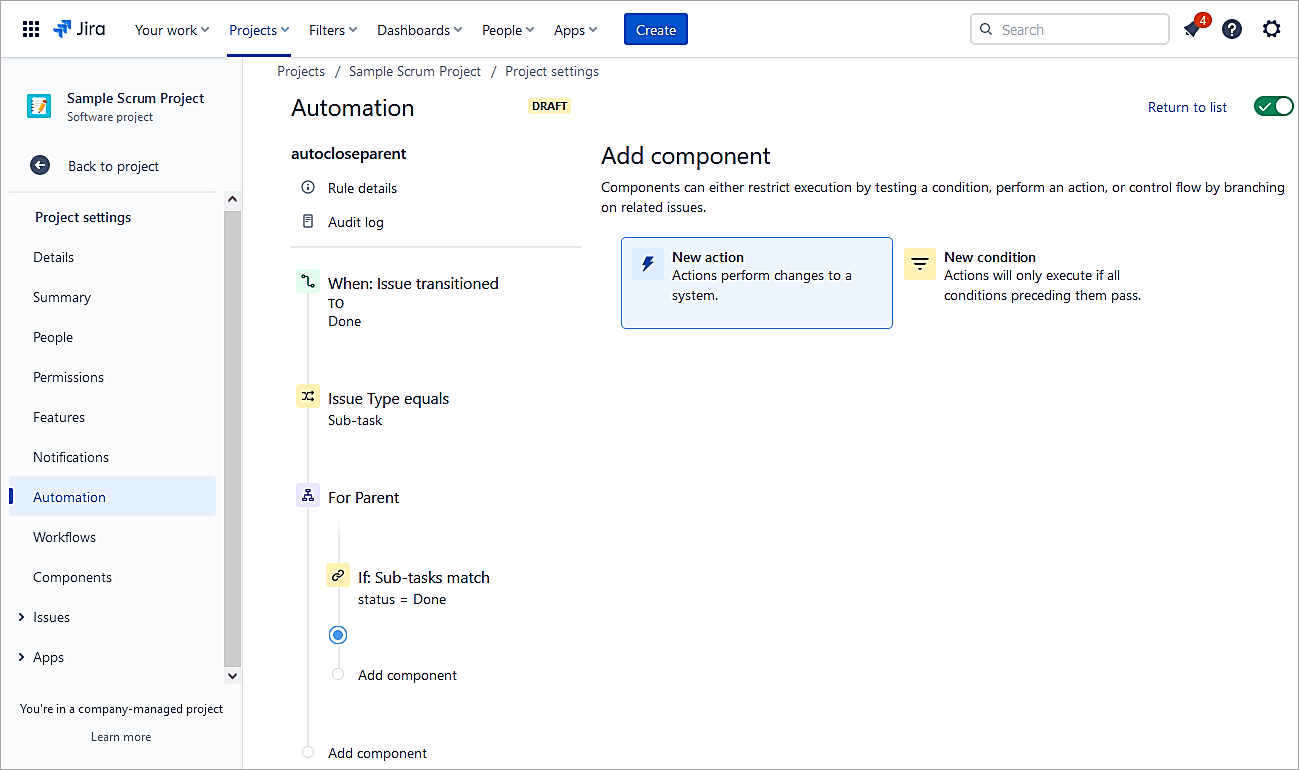Expand the Apps section in sidebar

pyautogui.click(x=22, y=657)
